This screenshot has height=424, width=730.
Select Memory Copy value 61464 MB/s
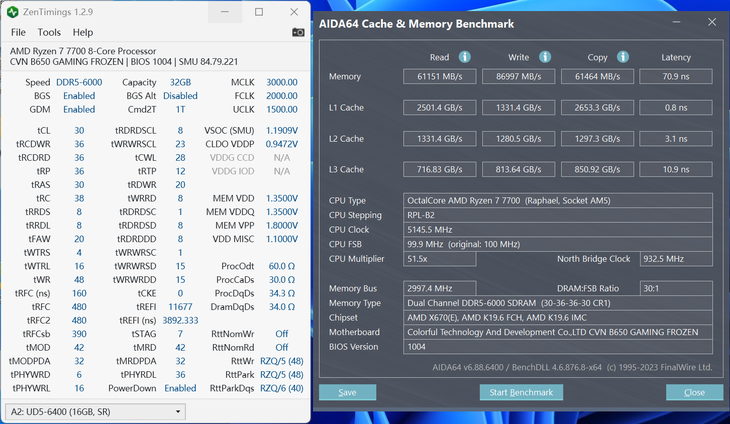click(x=597, y=76)
